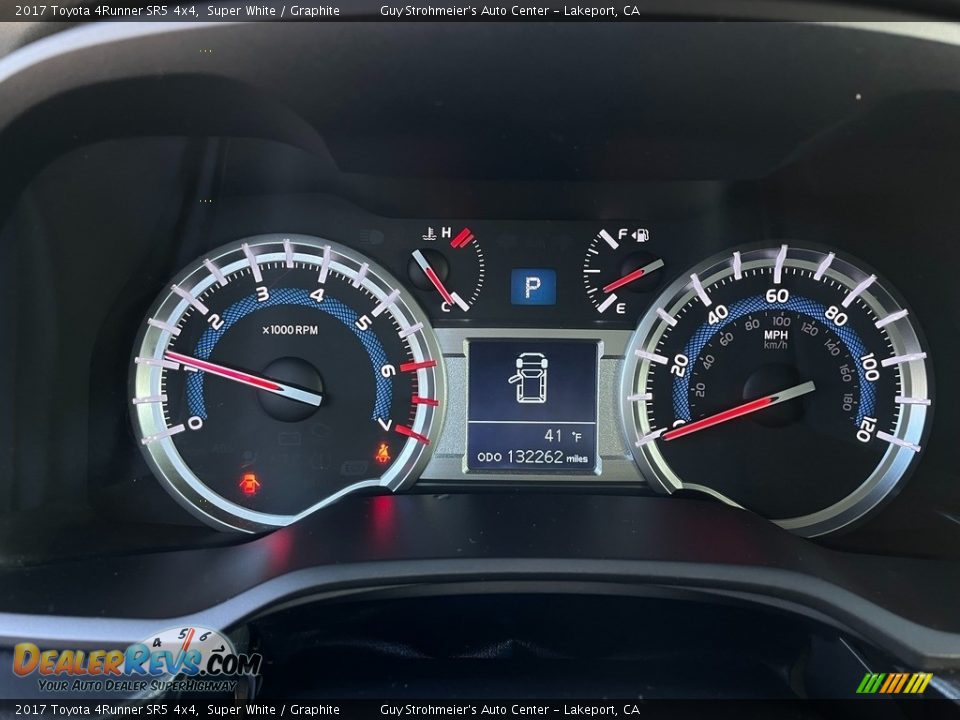Viewport: 960px width, 720px height.
Task: Click the MPH label on the speedometer
Action: [776, 334]
